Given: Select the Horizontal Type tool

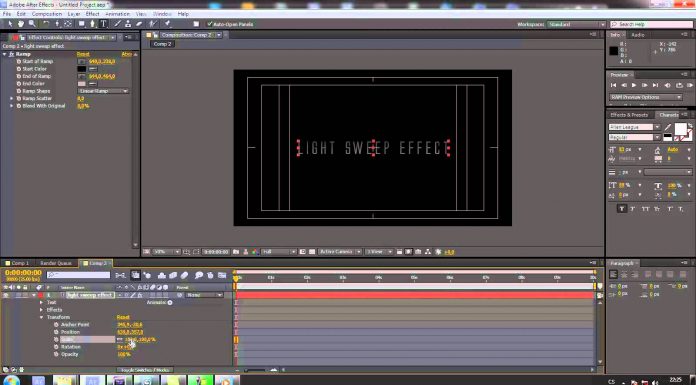Looking at the screenshot, I should 103,24.
